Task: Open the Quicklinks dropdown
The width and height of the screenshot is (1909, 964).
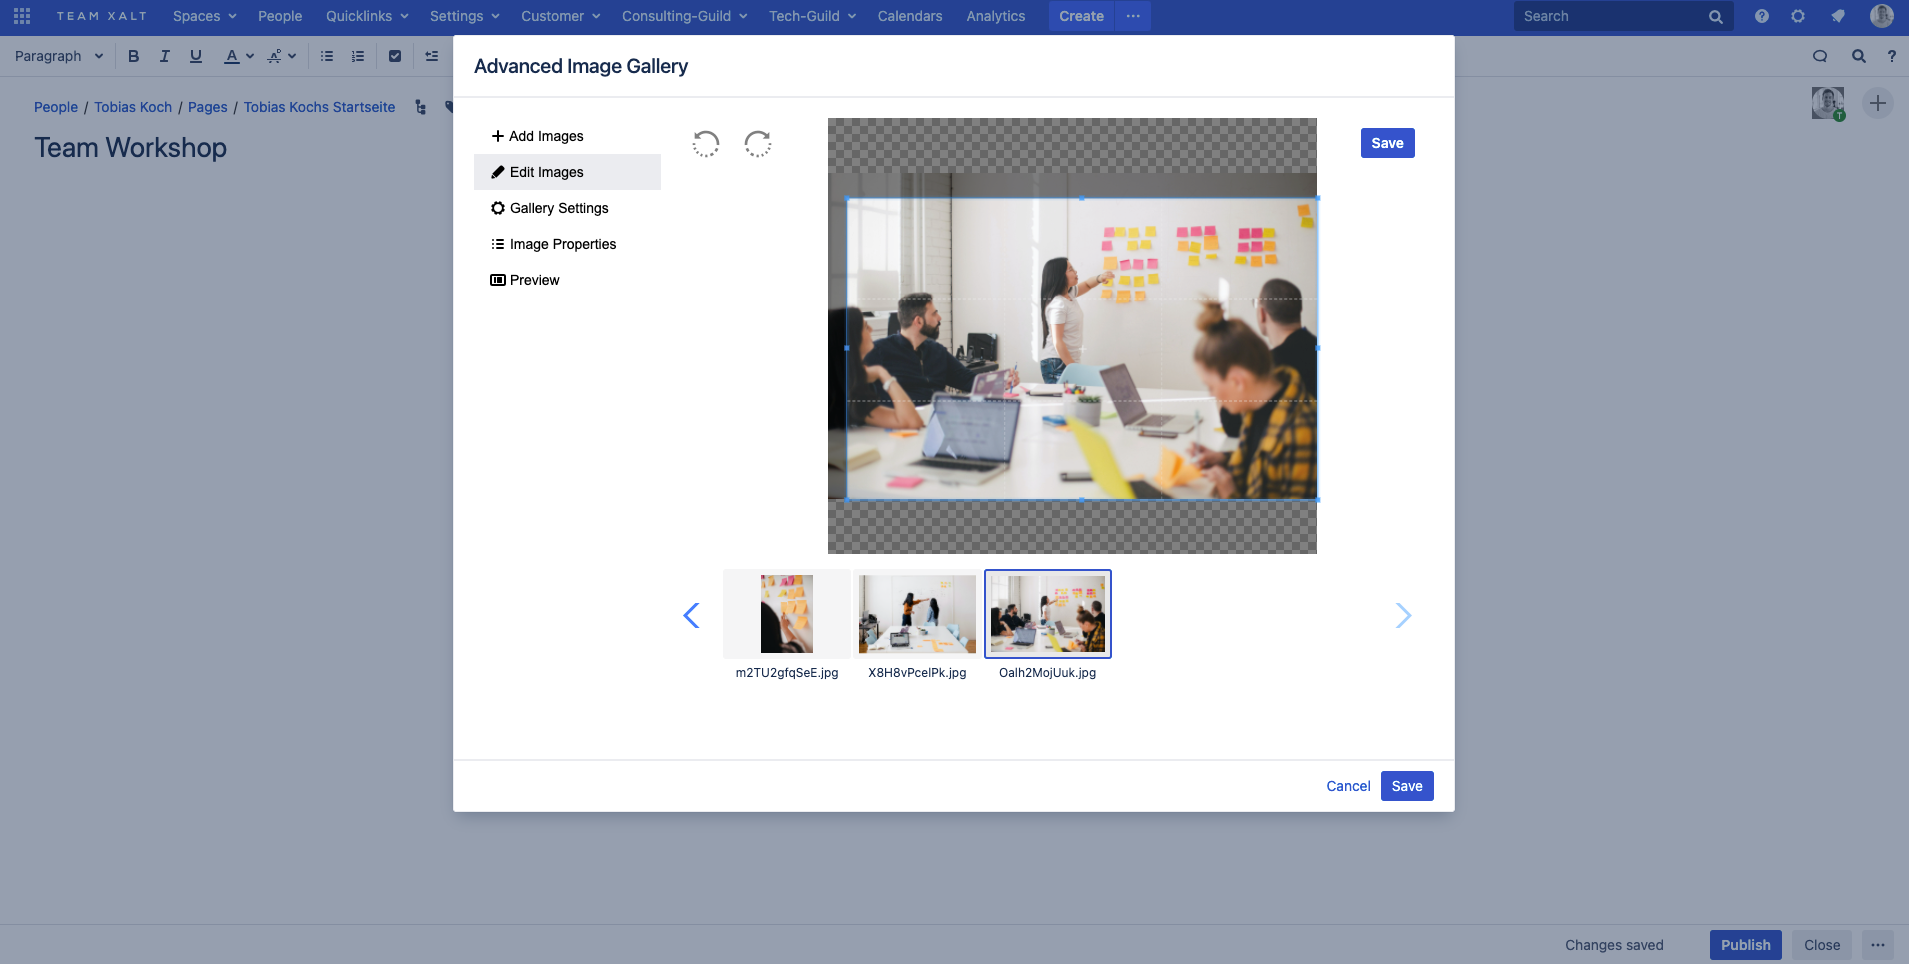Action: click(367, 16)
